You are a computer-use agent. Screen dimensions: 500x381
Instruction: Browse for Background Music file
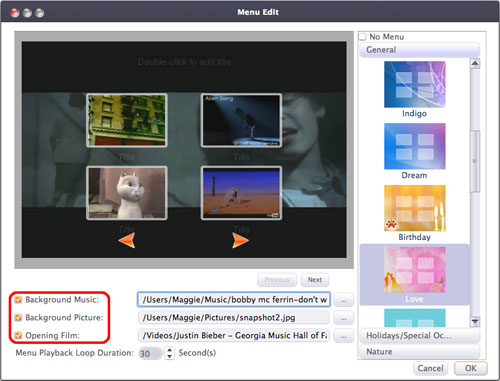343,300
